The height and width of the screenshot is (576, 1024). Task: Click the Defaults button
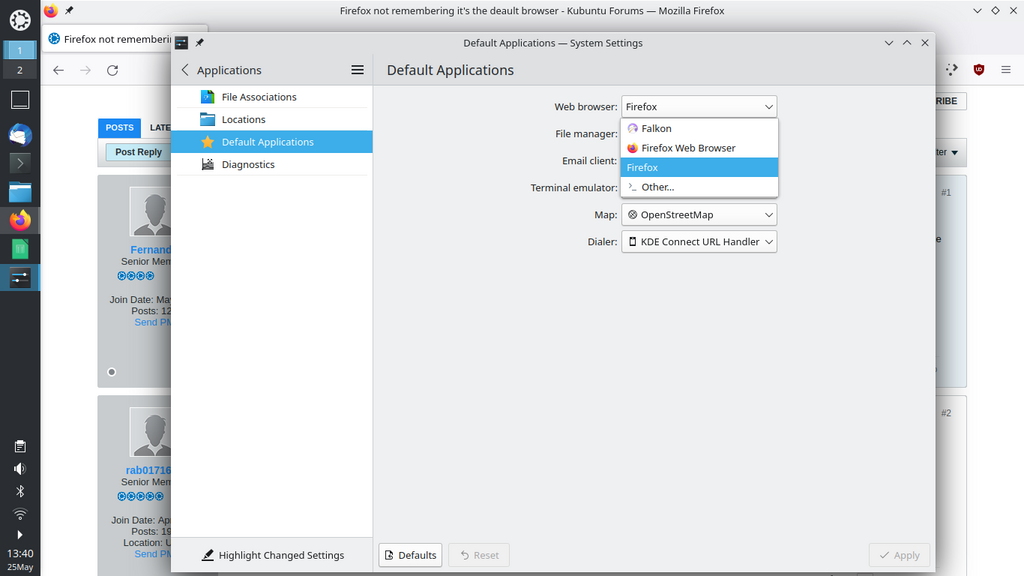410,555
